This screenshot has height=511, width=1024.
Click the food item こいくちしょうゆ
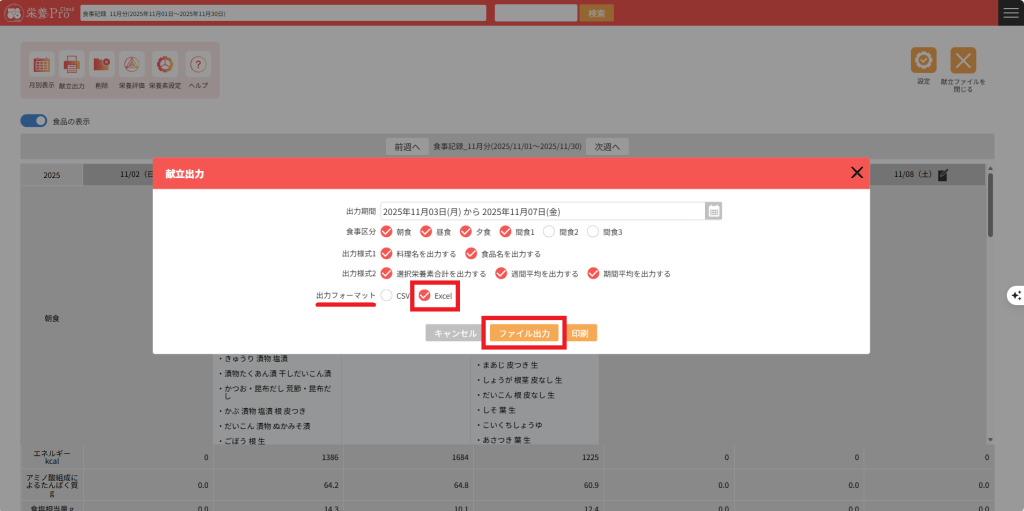(514, 425)
